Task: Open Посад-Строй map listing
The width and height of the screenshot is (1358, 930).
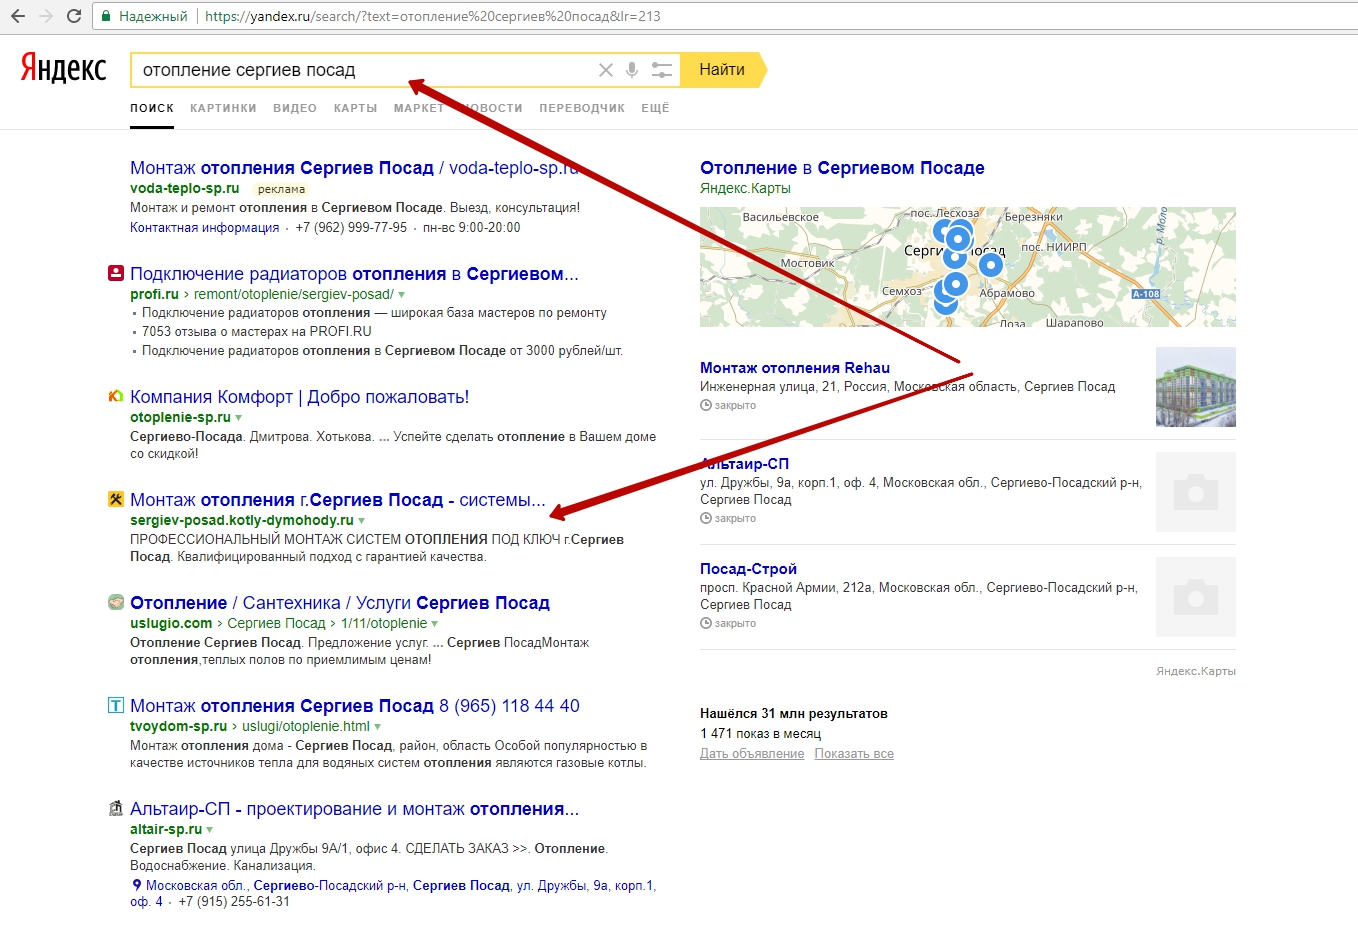Action: point(748,569)
